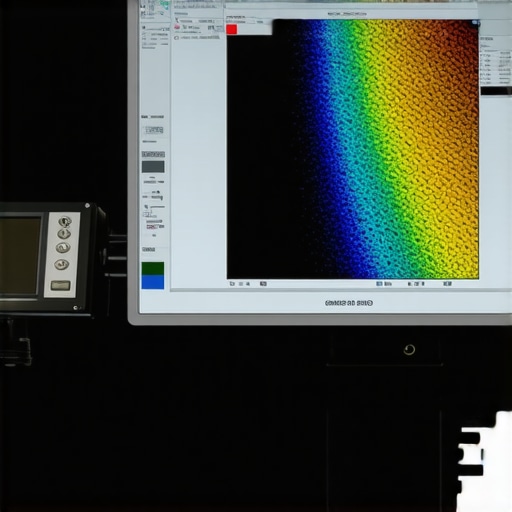
Task: Click the red square above the heatmap
Action: tap(232, 29)
